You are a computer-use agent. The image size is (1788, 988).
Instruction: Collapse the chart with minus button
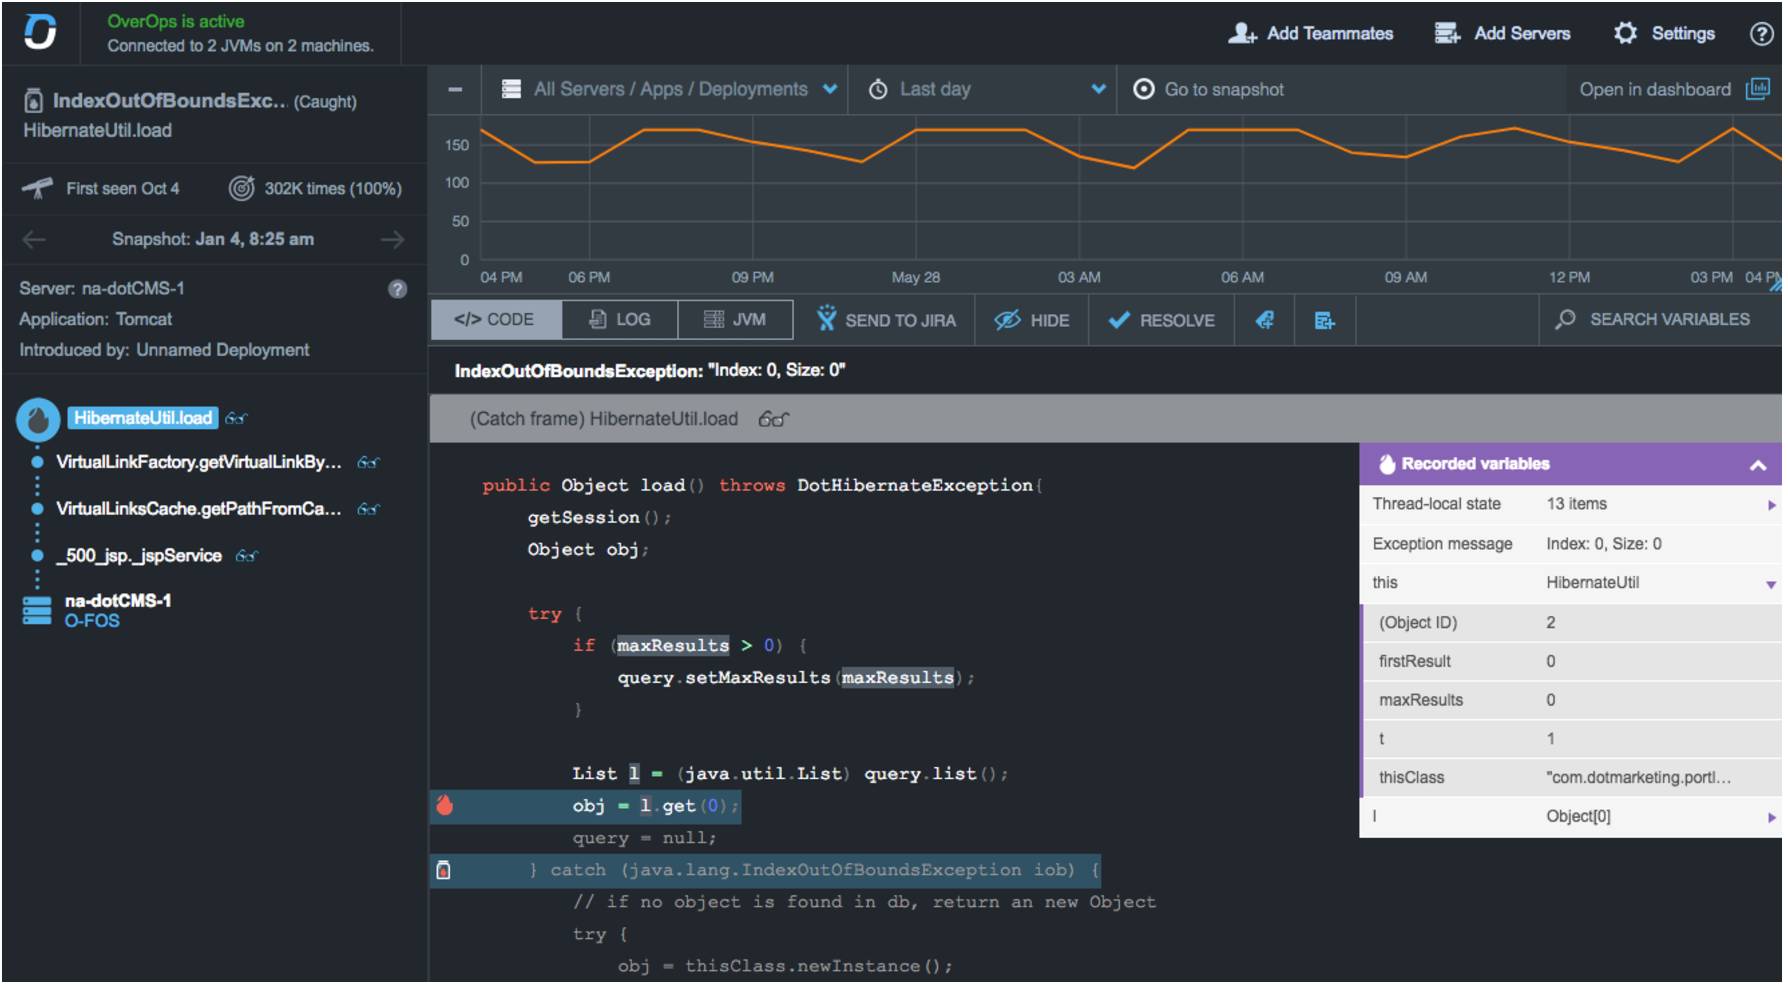pyautogui.click(x=455, y=89)
